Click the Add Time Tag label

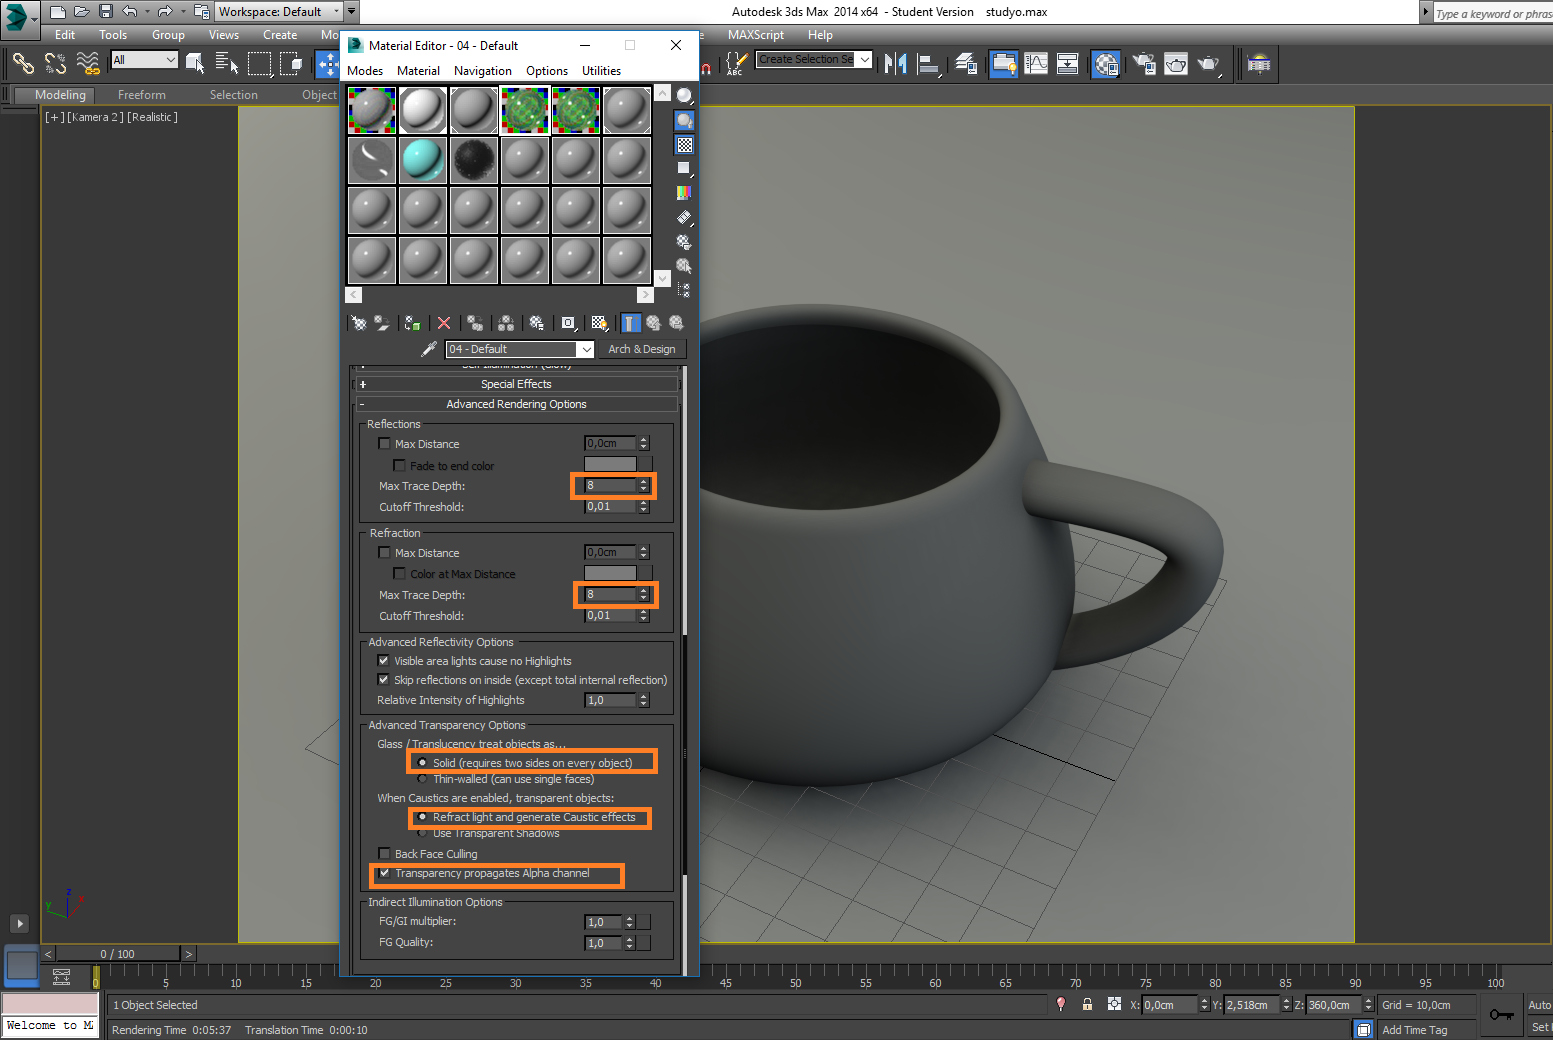point(1414,1030)
